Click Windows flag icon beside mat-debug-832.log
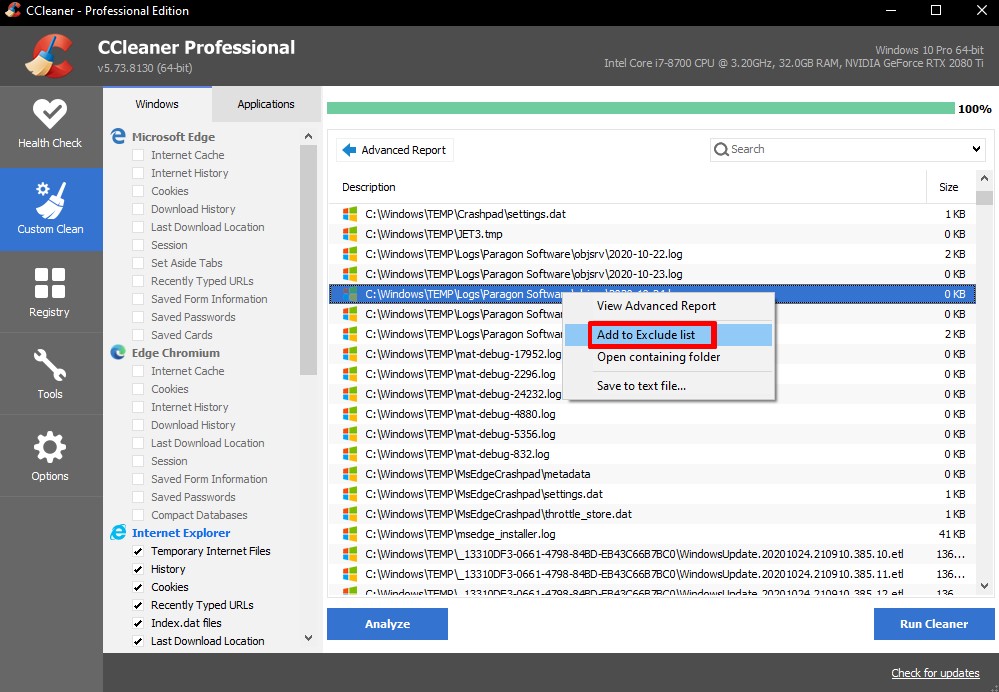The height and width of the screenshot is (692, 999). click(350, 454)
